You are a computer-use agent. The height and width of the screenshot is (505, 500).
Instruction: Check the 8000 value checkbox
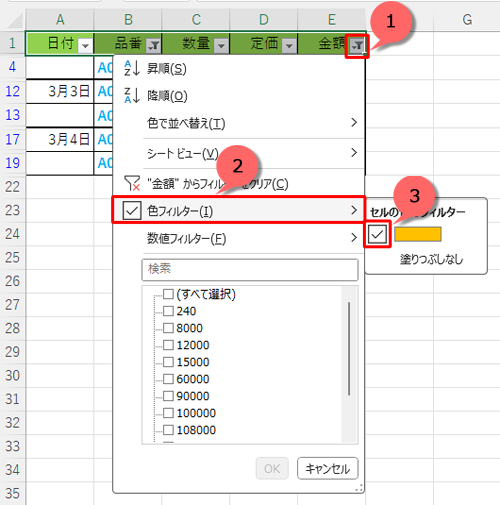point(168,328)
